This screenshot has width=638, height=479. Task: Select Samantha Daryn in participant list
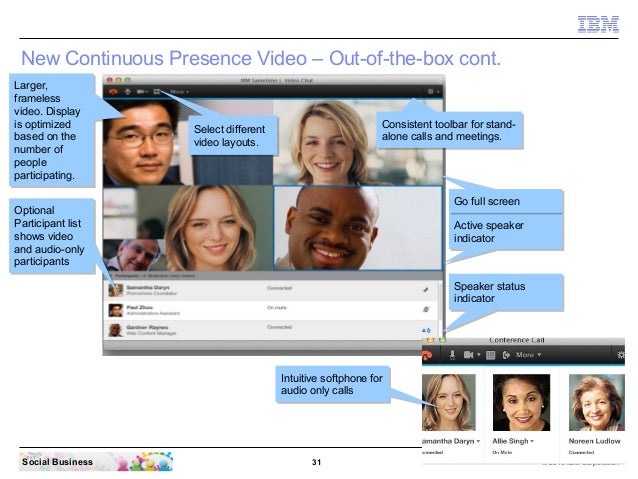coord(271,291)
